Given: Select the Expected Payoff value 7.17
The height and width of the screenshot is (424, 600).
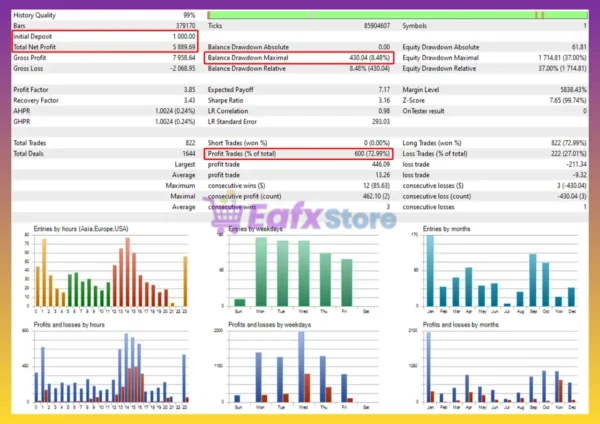Looking at the screenshot, I should (x=384, y=90).
